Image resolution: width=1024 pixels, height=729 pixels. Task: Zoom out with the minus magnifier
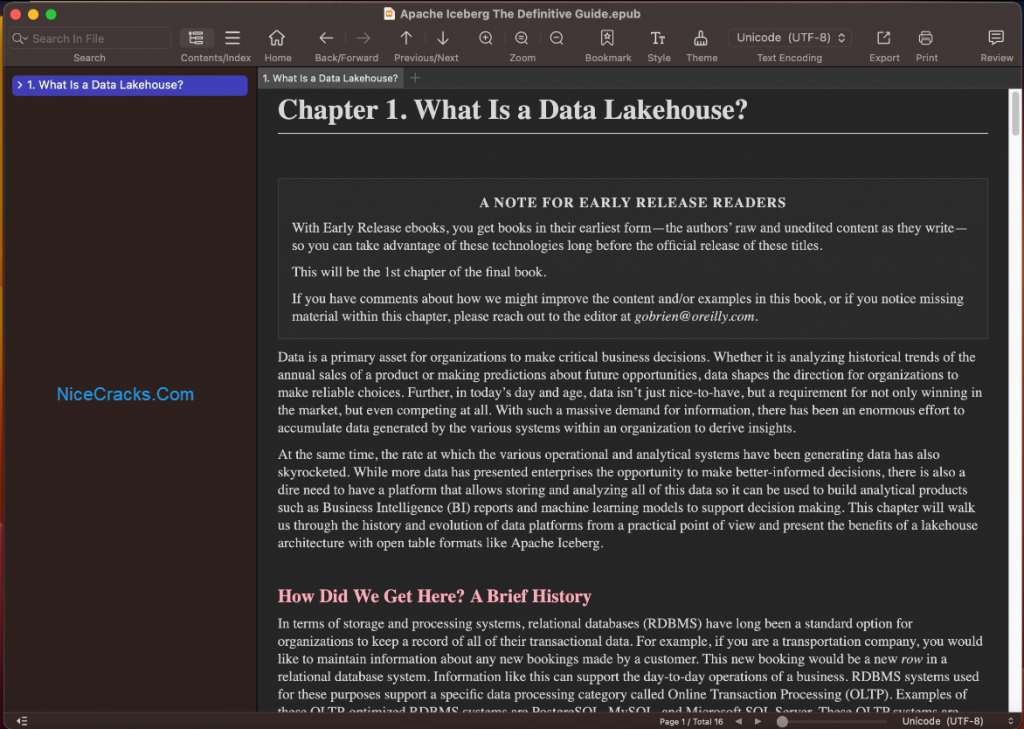[556, 38]
